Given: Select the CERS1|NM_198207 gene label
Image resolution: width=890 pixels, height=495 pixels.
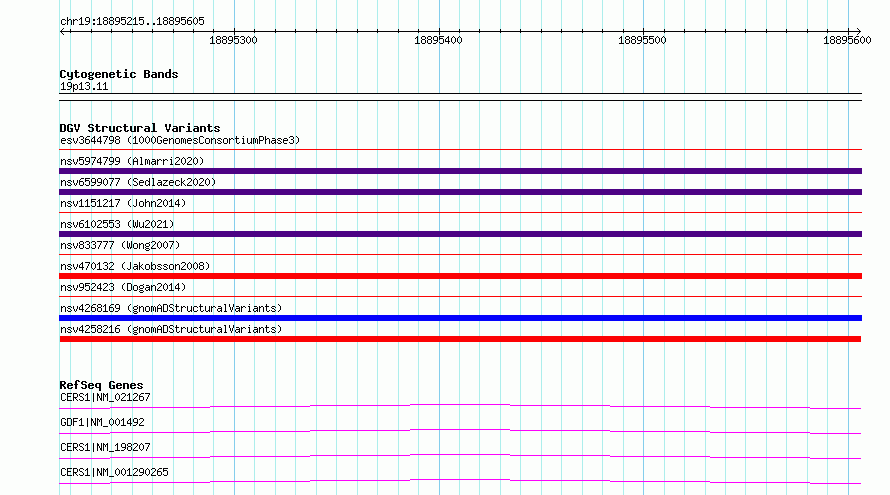Looking at the screenshot, I should (x=105, y=447).
